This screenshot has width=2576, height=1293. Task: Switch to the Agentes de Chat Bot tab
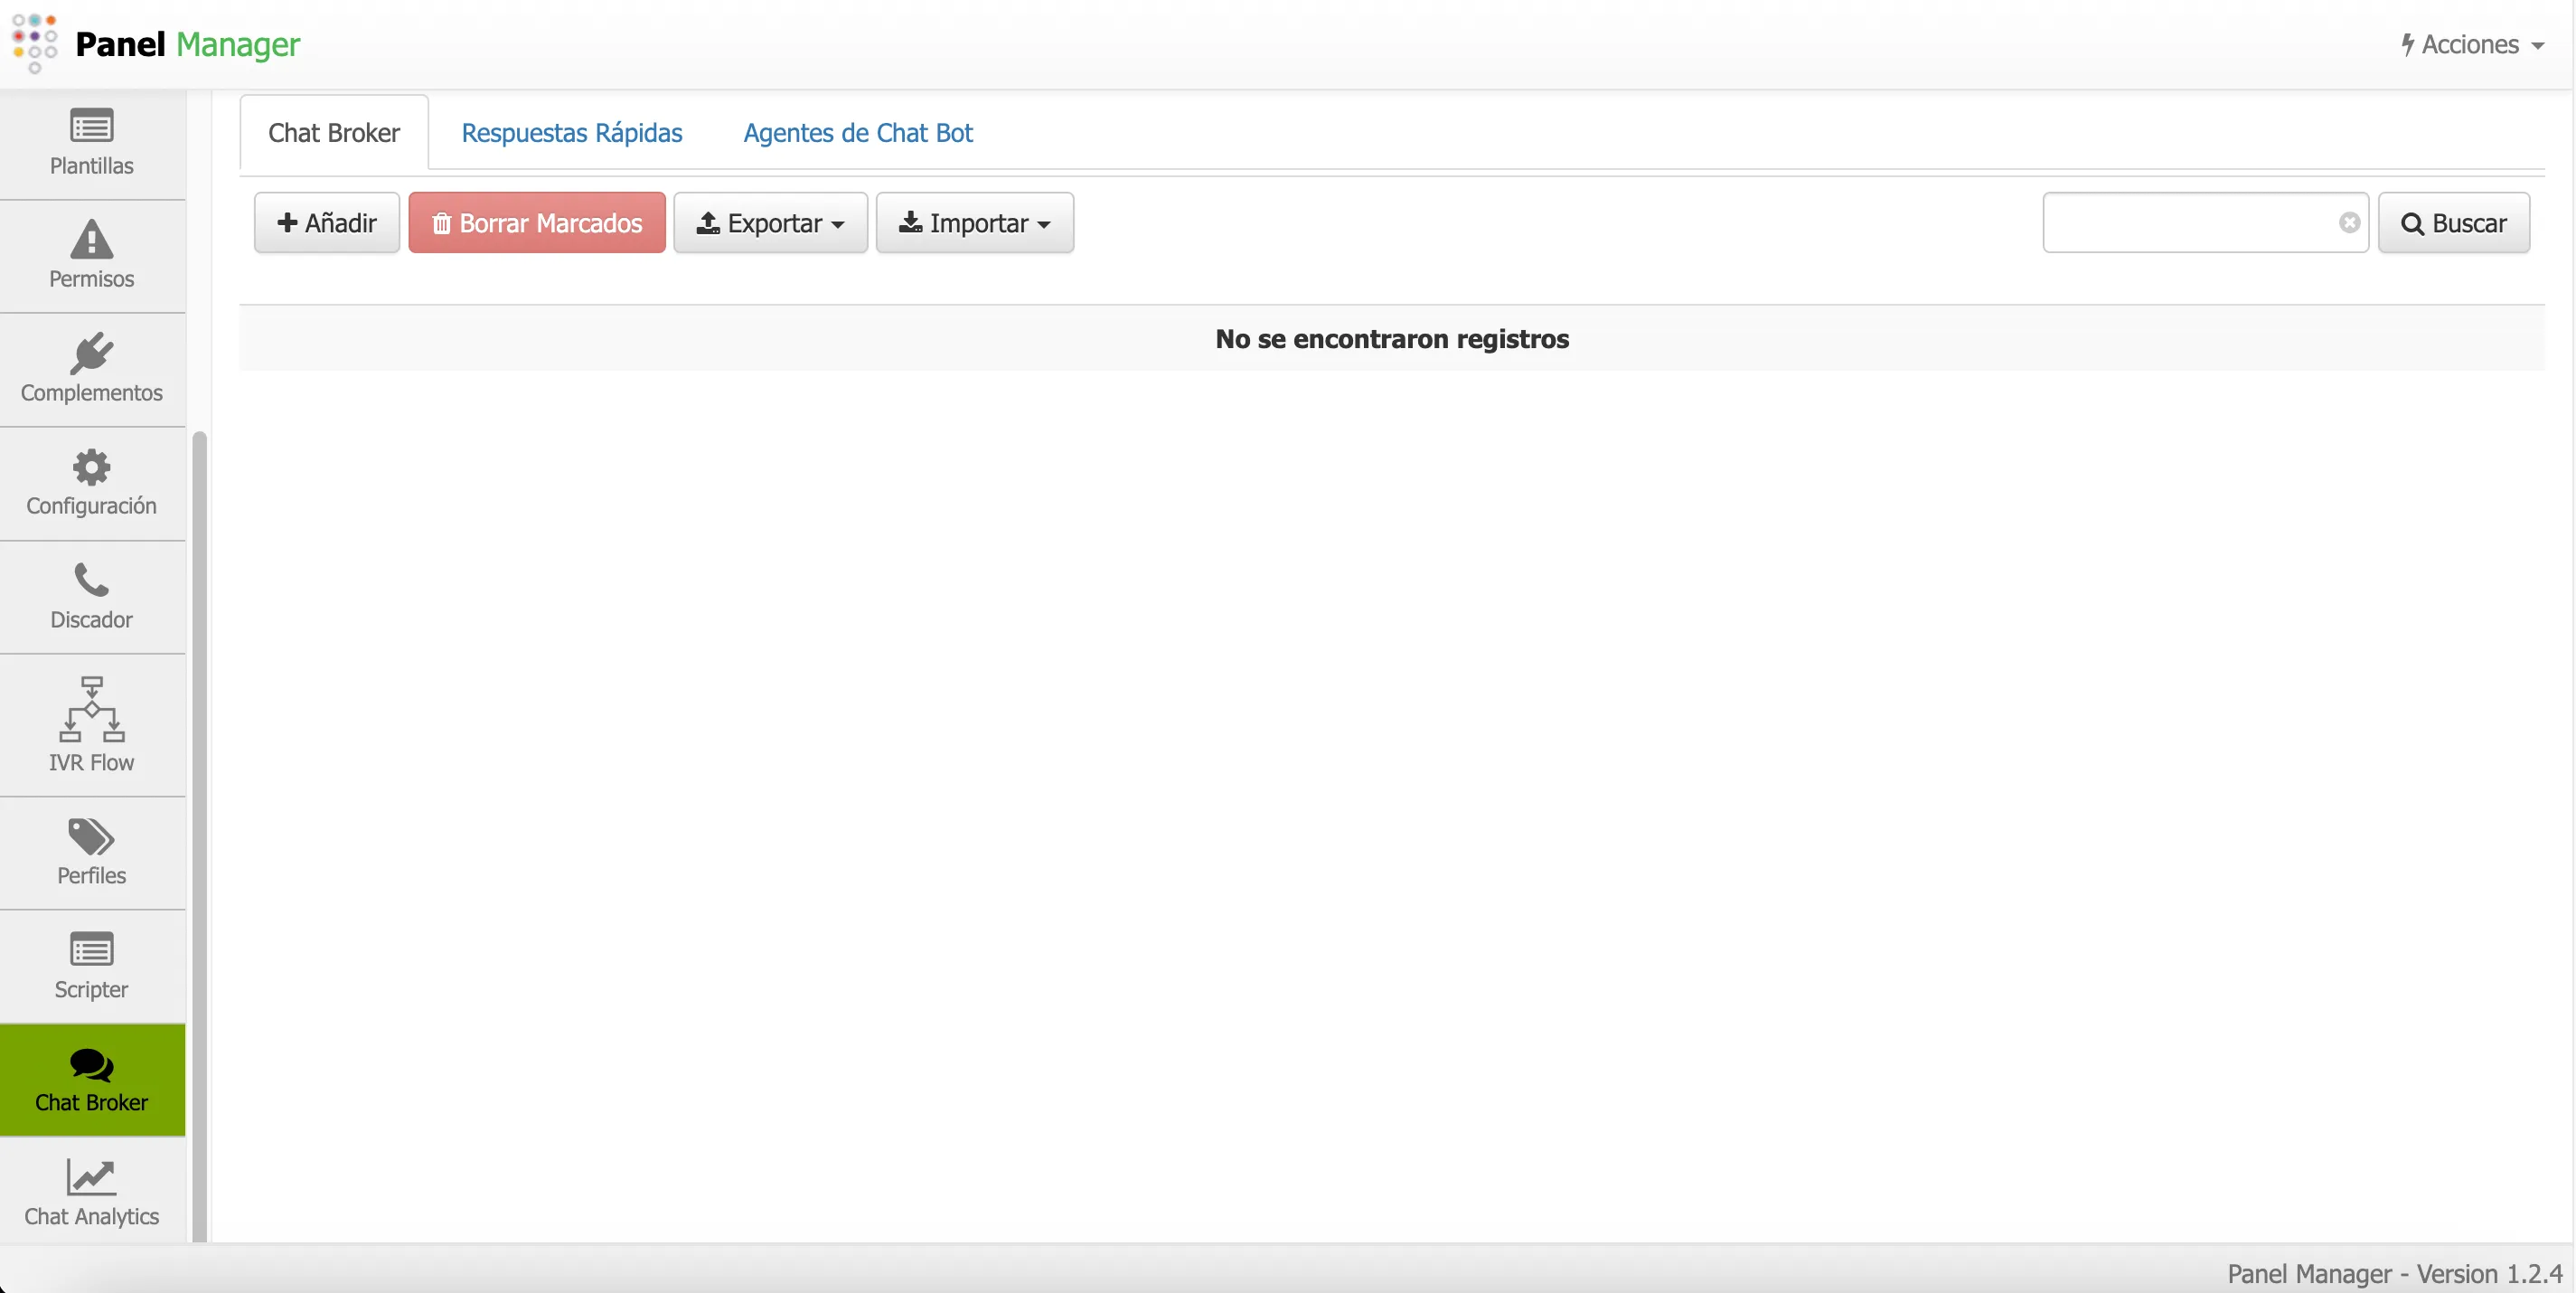[x=857, y=132]
